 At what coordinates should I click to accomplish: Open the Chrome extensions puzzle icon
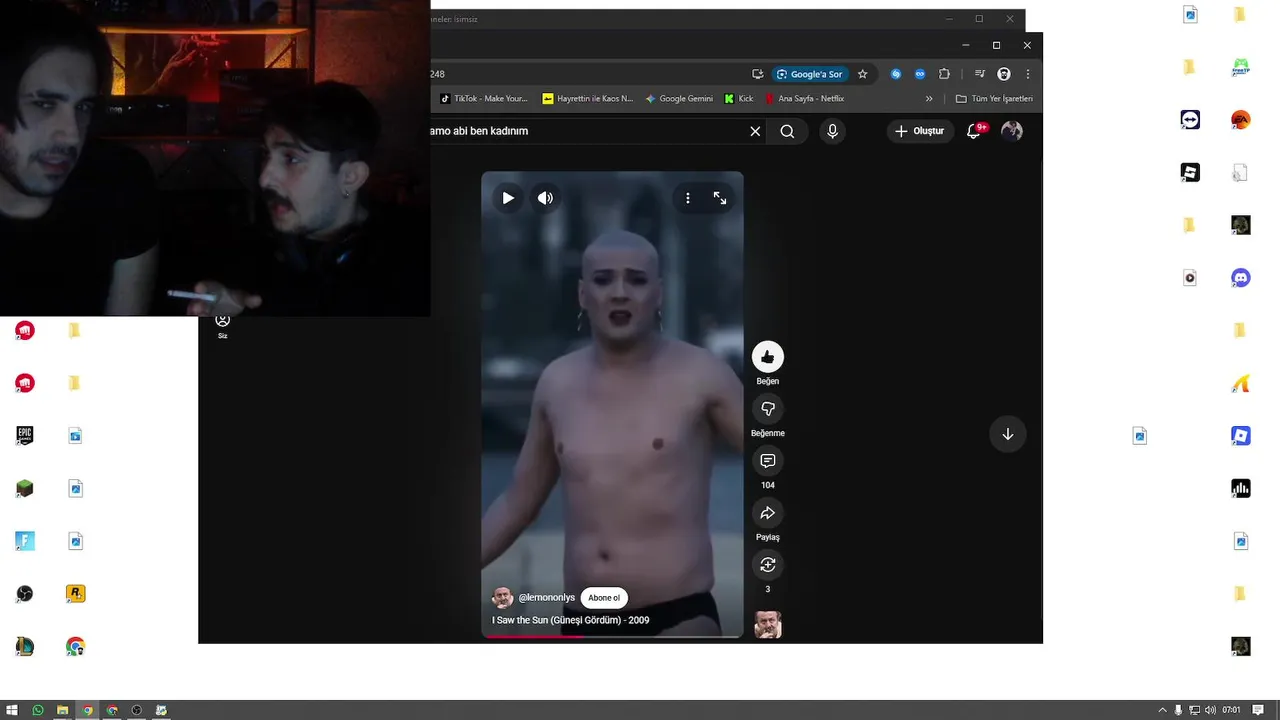click(x=944, y=74)
